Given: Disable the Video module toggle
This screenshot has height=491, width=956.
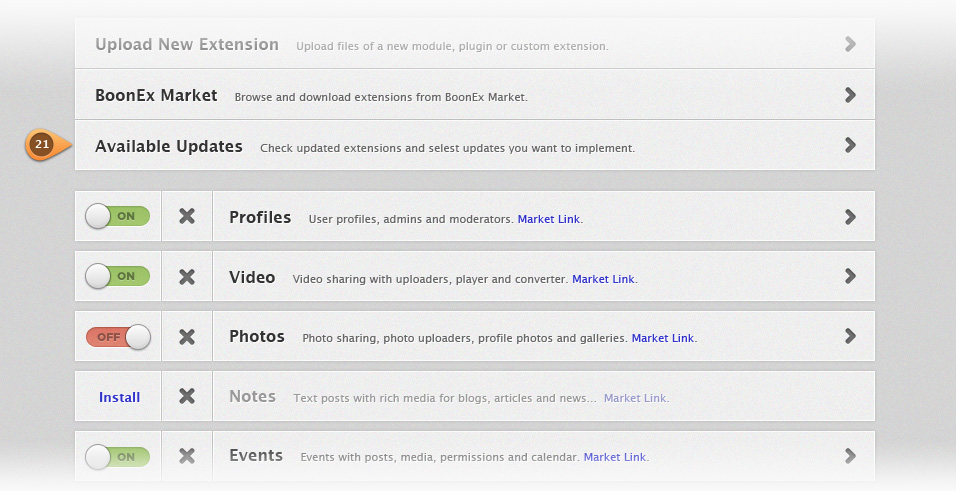Looking at the screenshot, I should point(117,276).
